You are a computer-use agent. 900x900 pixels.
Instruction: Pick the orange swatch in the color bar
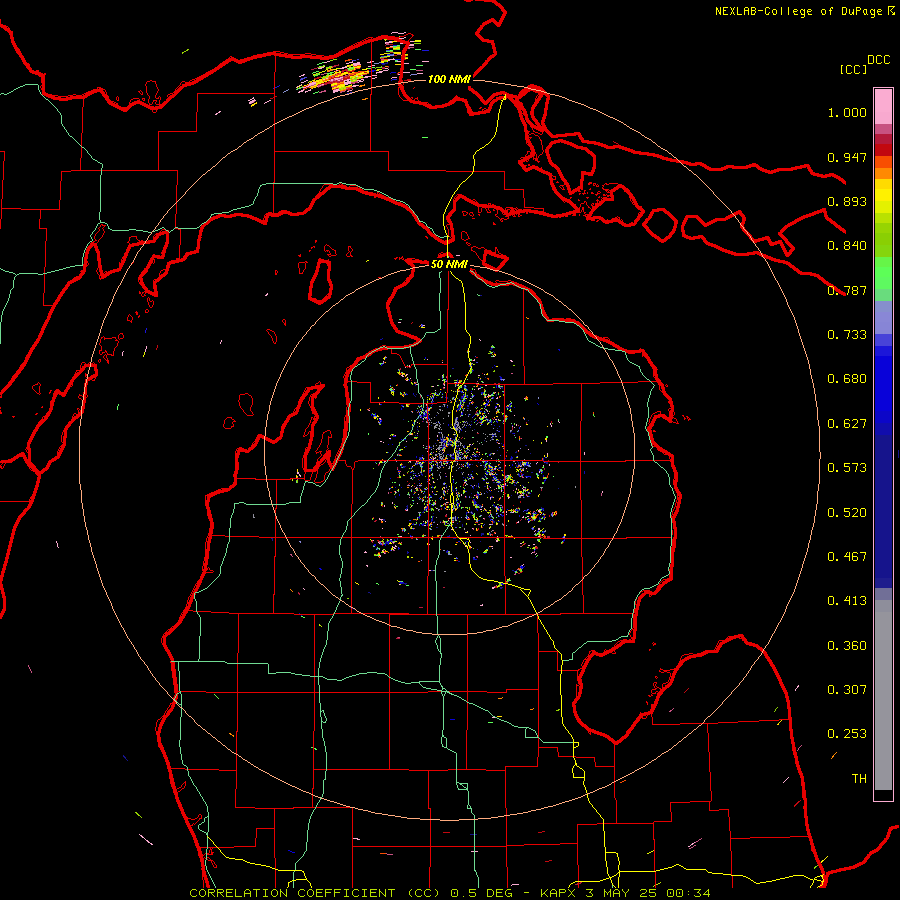(883, 173)
